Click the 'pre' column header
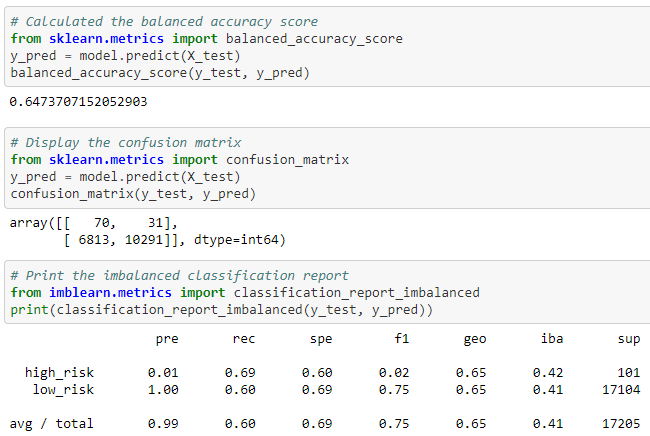 [167, 339]
